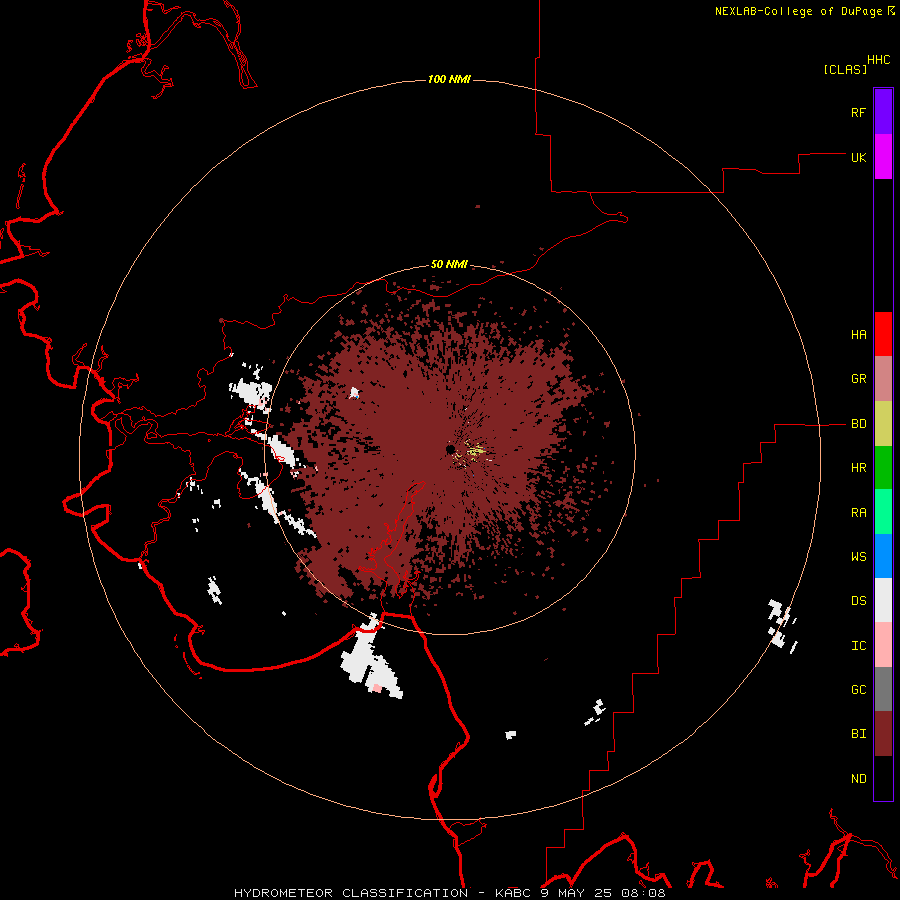Viewport: 900px width, 900px height.
Task: Click the HHC product code label
Action: pyautogui.click(x=878, y=60)
